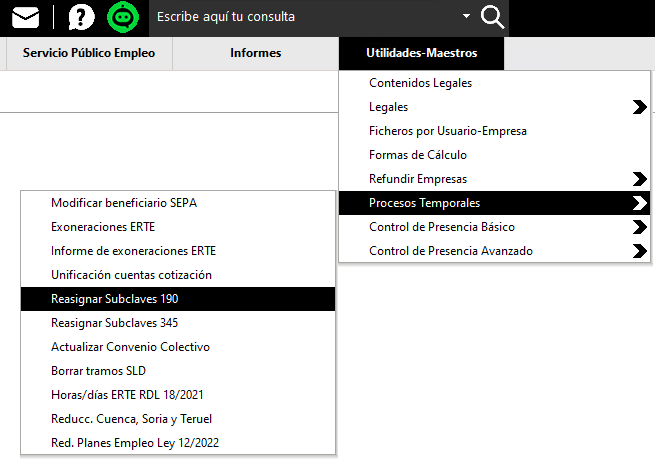This screenshot has height=460, width=655.
Task: Expand the Legales submenu arrow
Action: point(640,107)
